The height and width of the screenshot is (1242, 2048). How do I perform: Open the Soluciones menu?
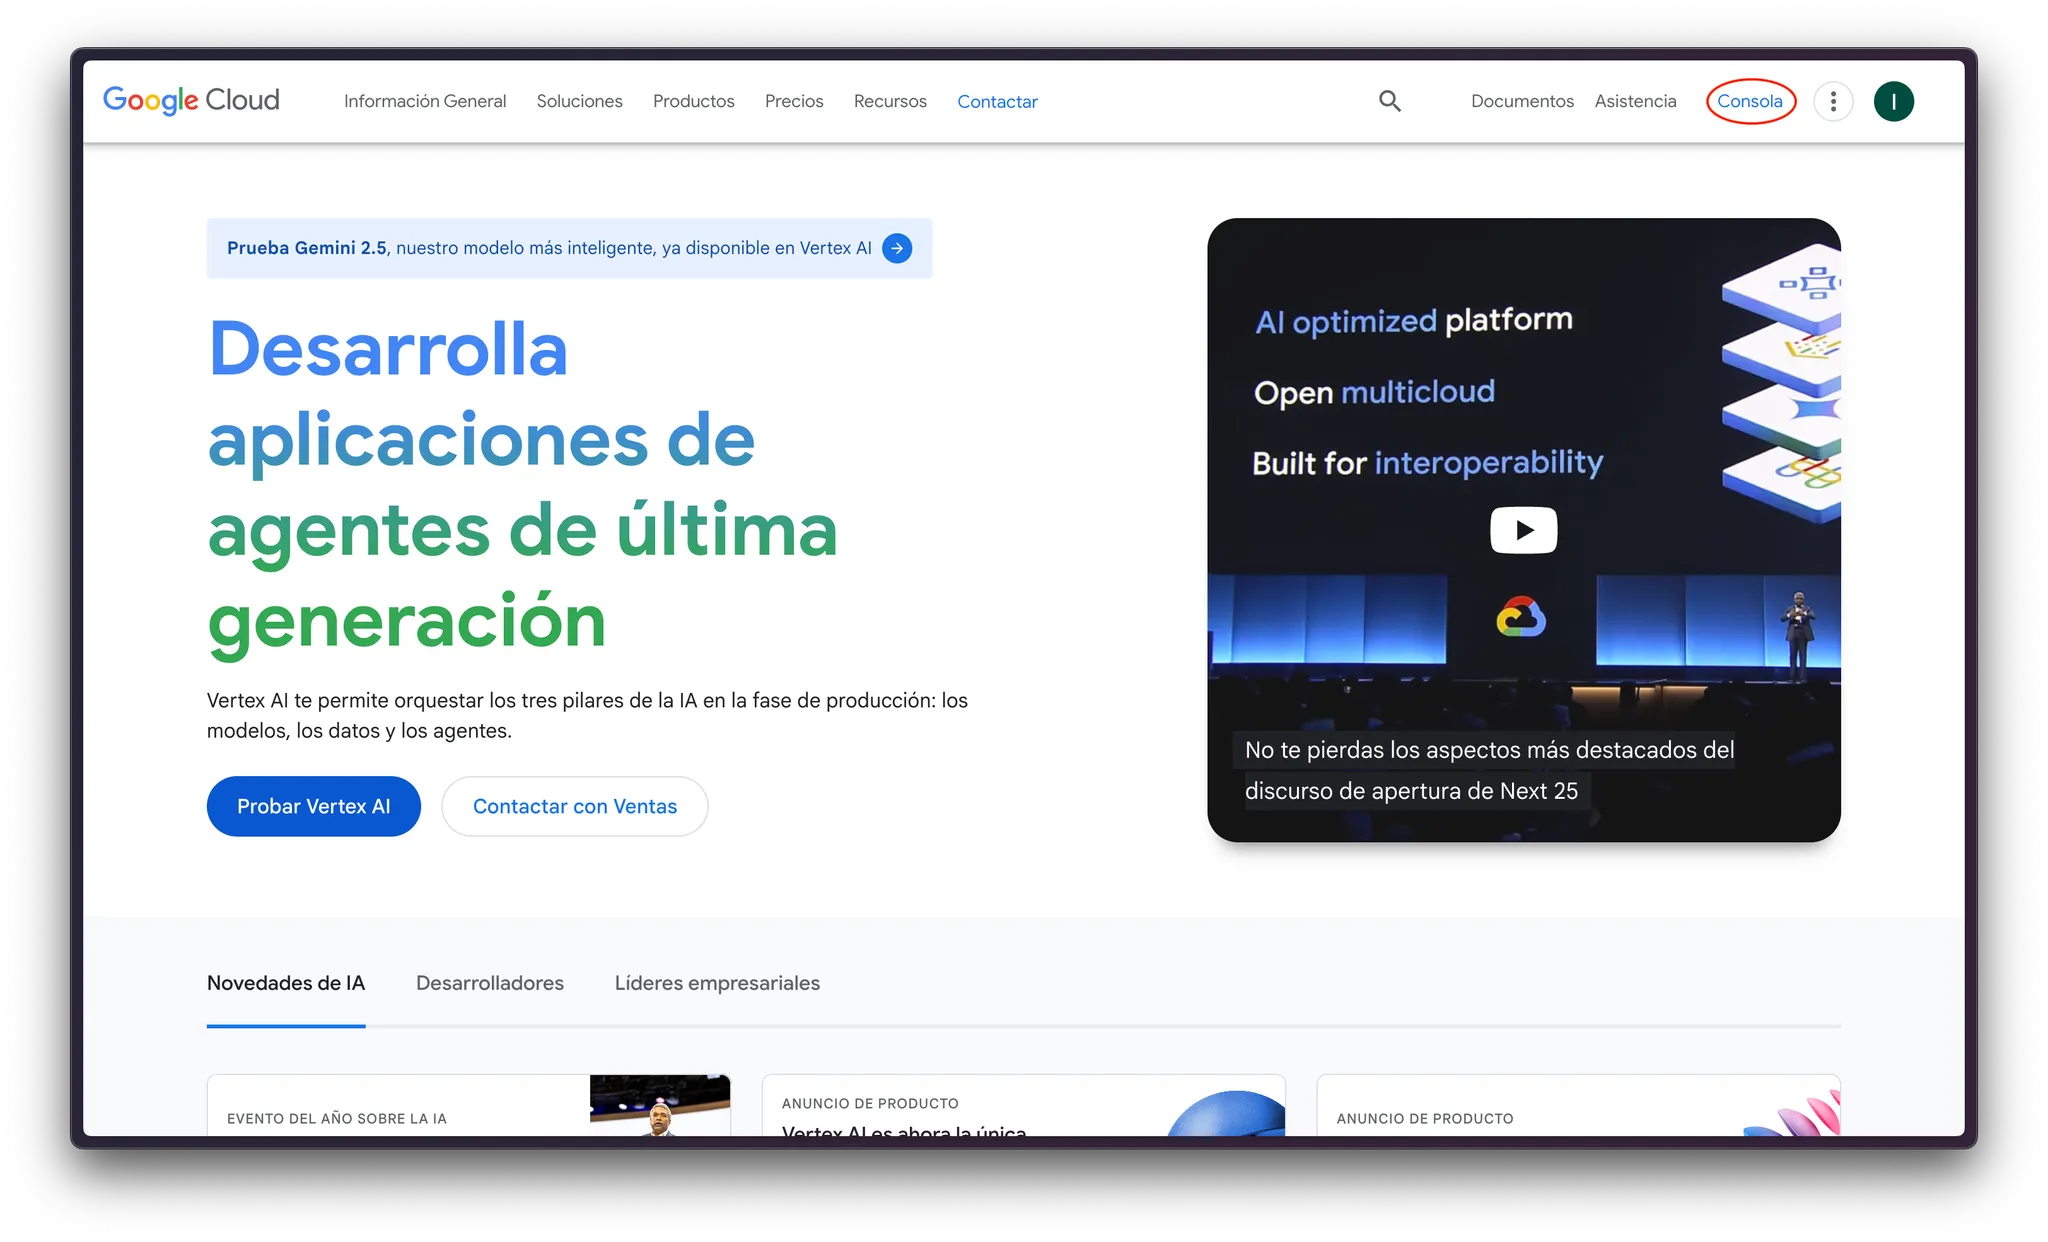click(x=579, y=101)
